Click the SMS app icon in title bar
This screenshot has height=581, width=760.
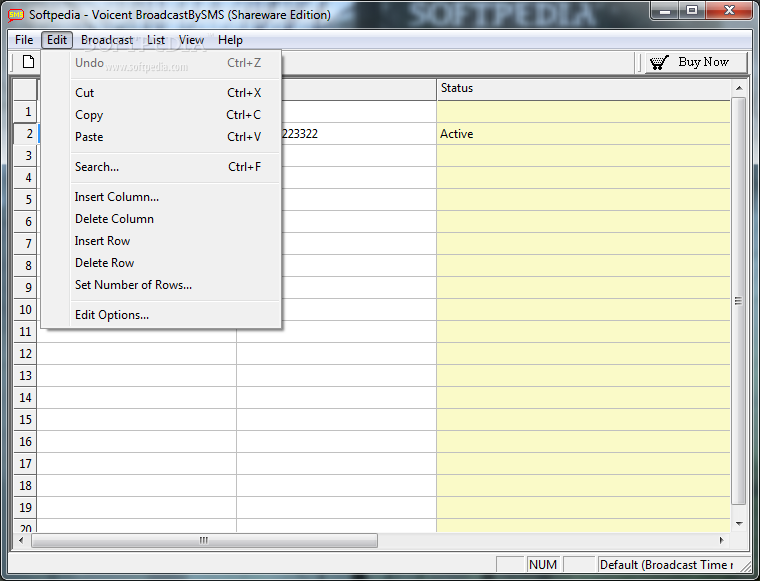coord(16,15)
